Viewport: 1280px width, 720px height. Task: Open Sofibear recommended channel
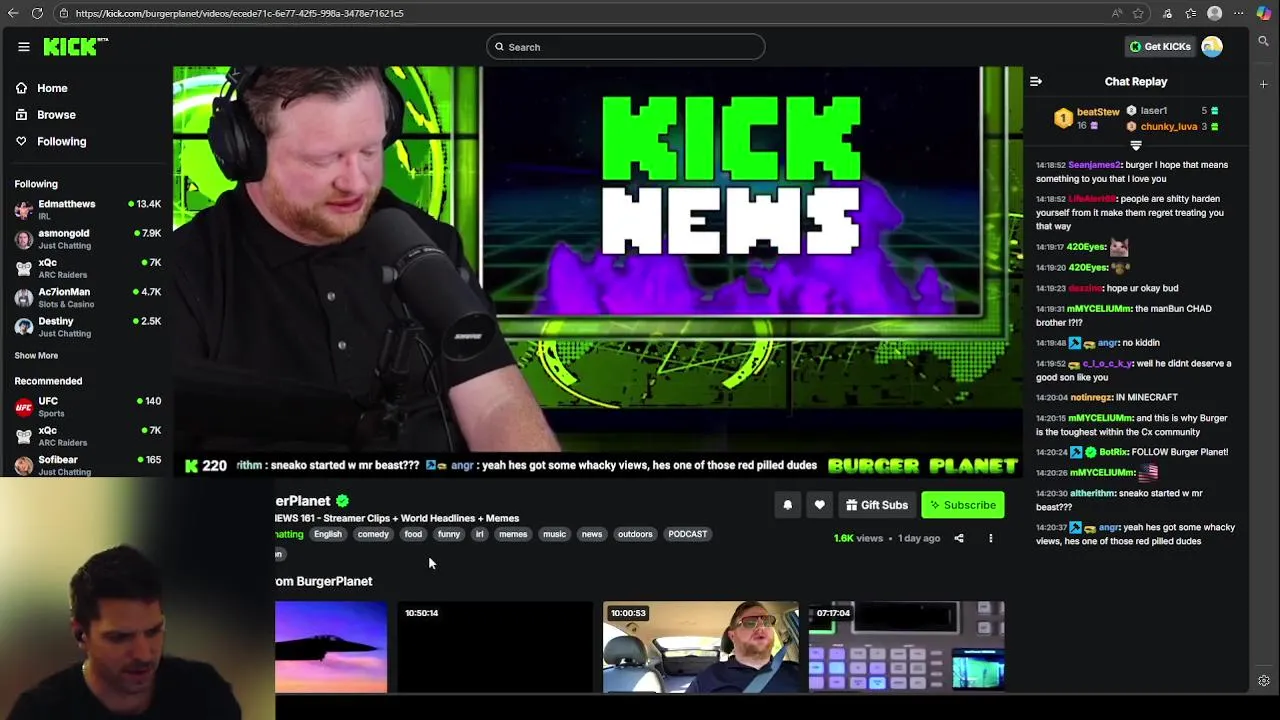(x=87, y=465)
